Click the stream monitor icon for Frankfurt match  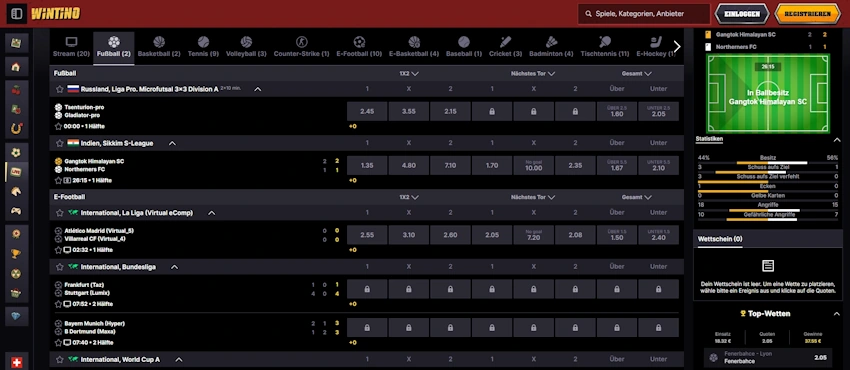click(67, 304)
